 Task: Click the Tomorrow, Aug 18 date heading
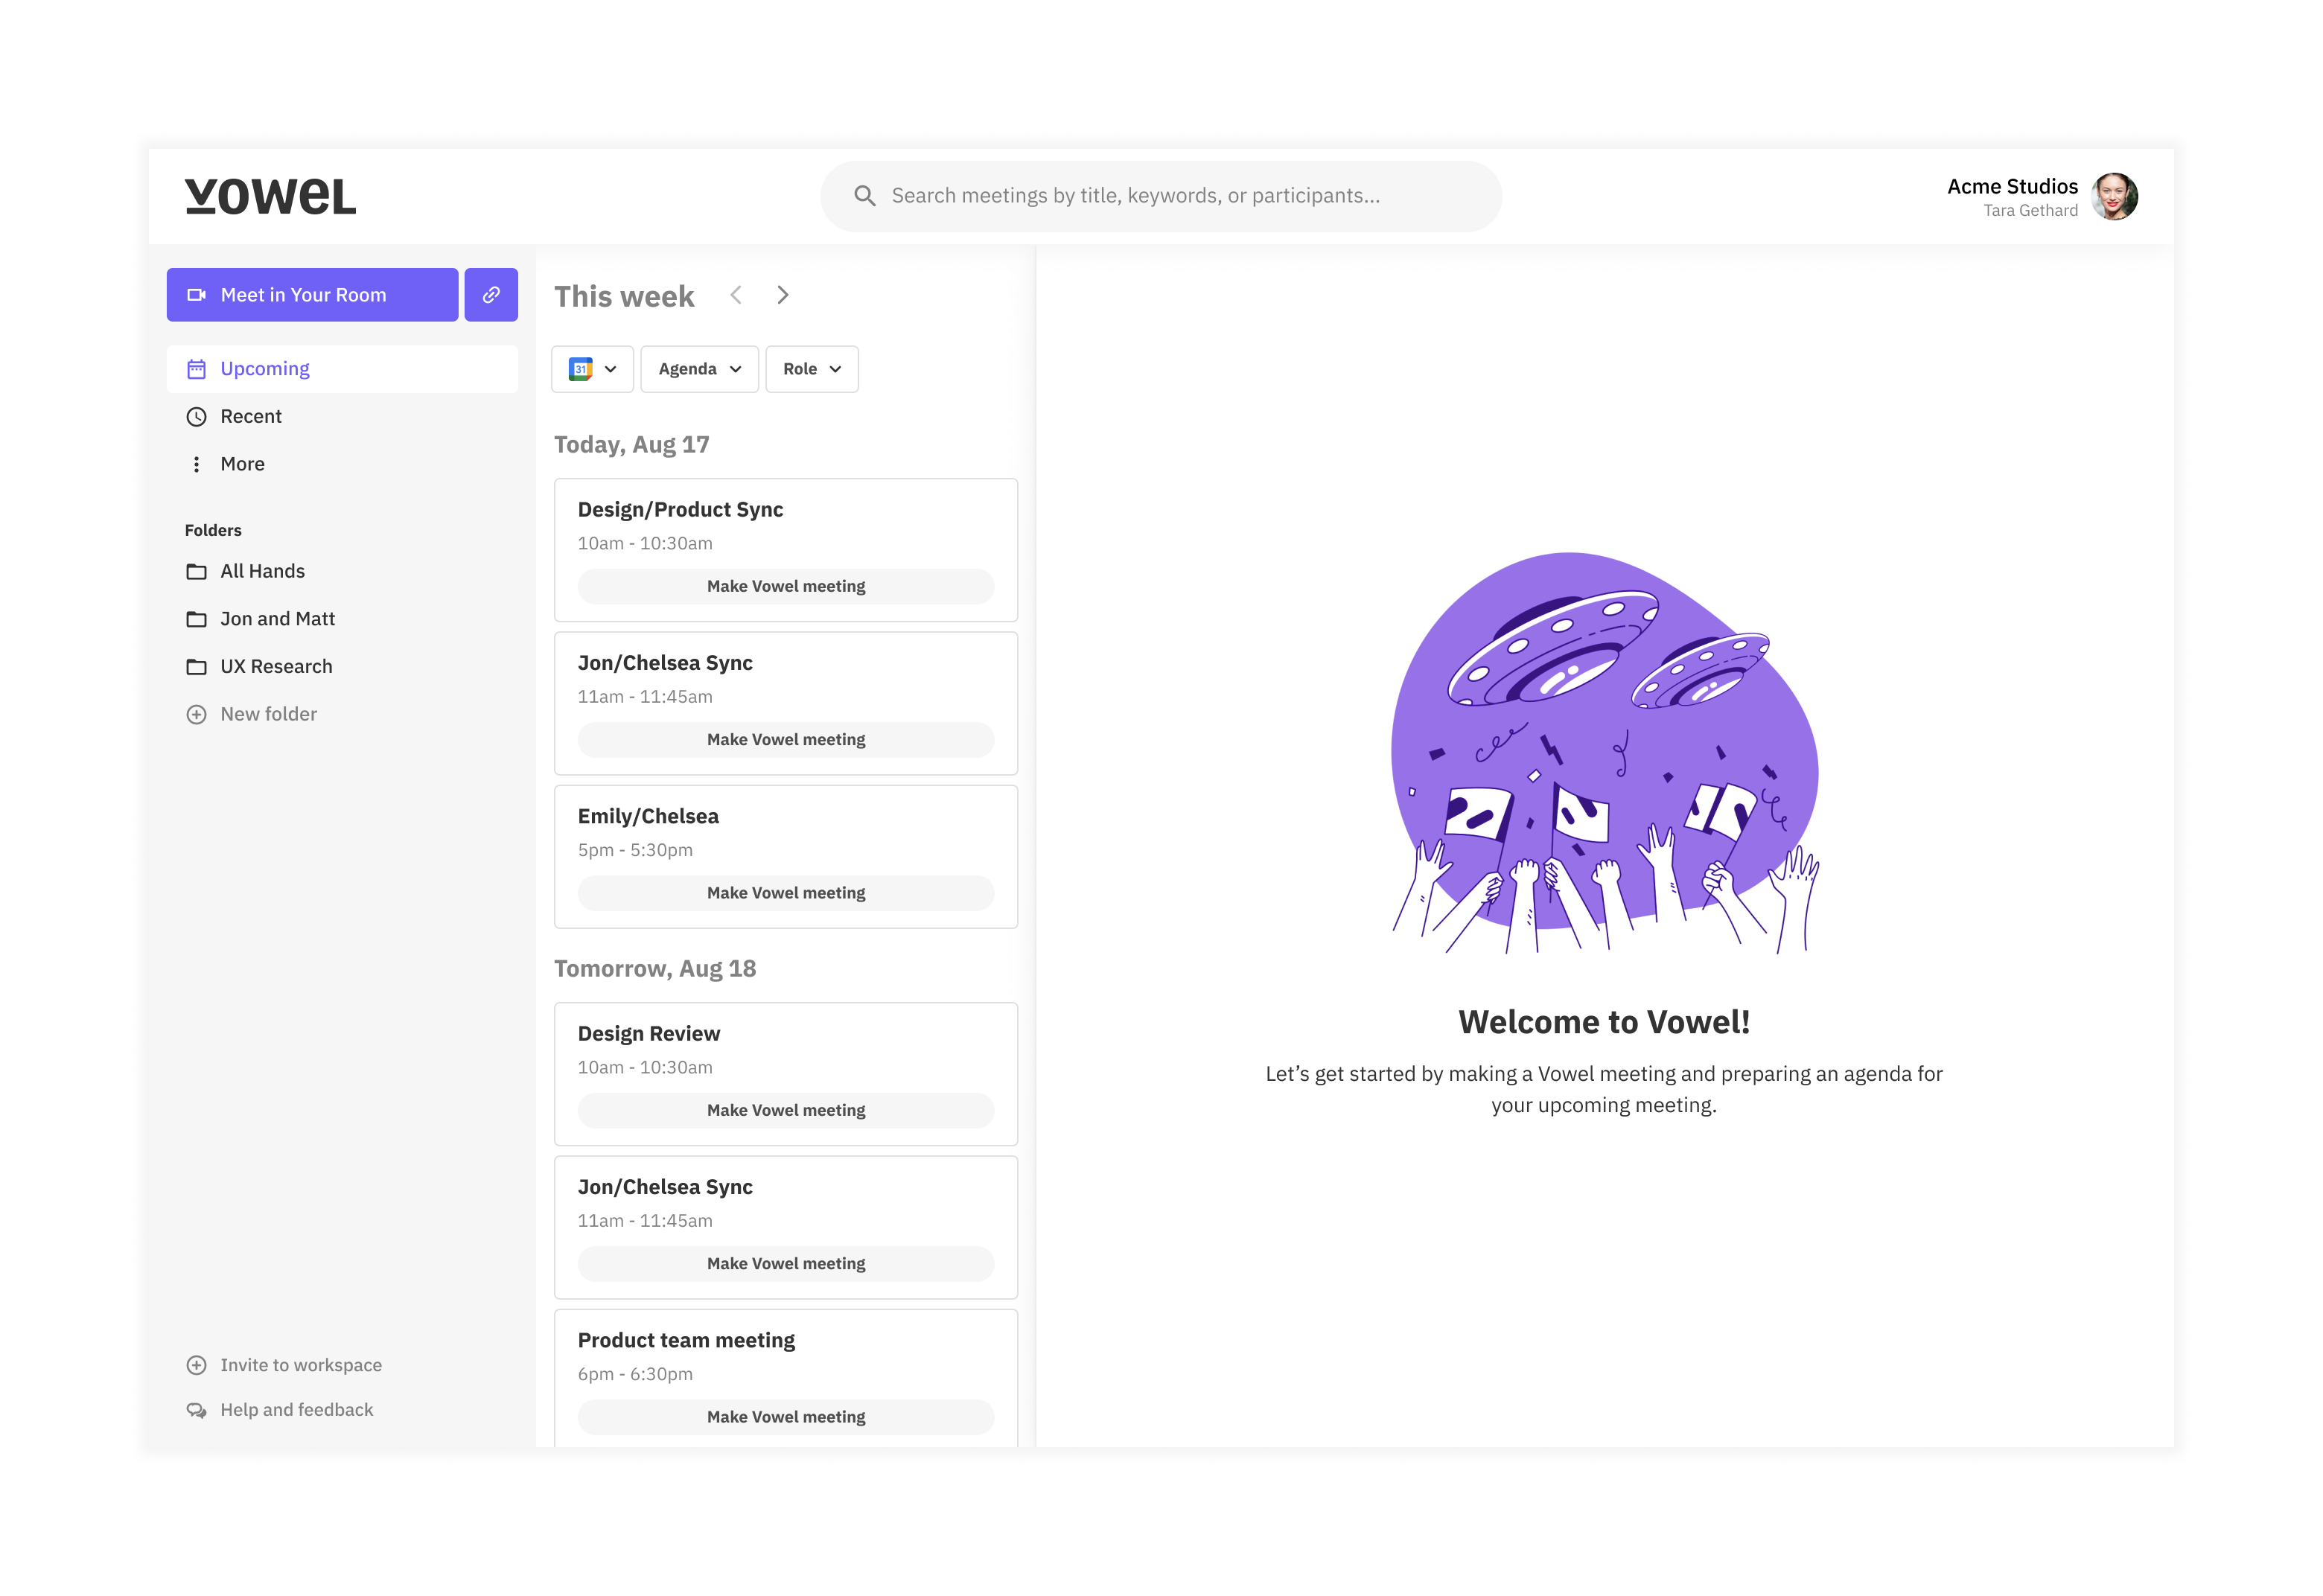(655, 968)
